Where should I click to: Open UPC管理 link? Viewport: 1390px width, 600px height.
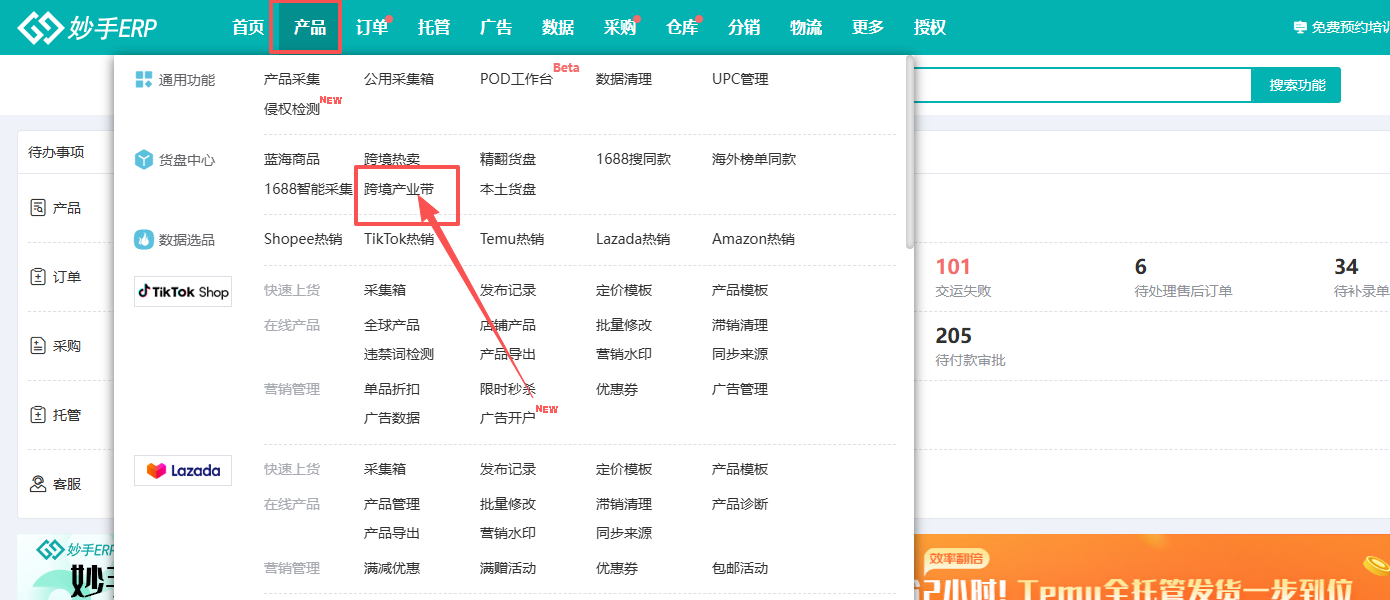click(740, 79)
